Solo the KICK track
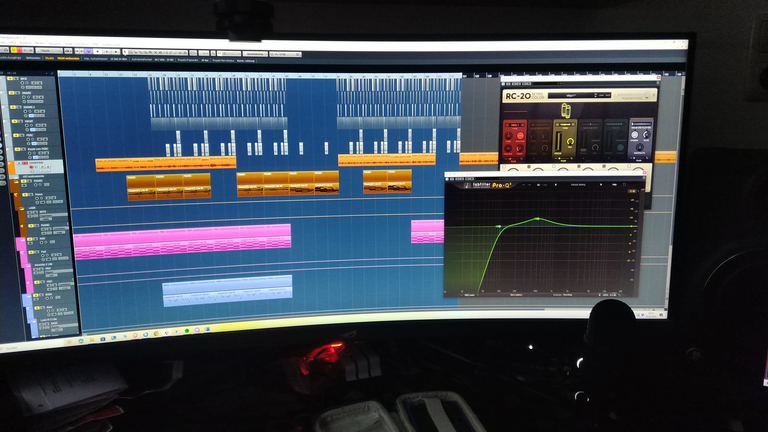 point(16,79)
